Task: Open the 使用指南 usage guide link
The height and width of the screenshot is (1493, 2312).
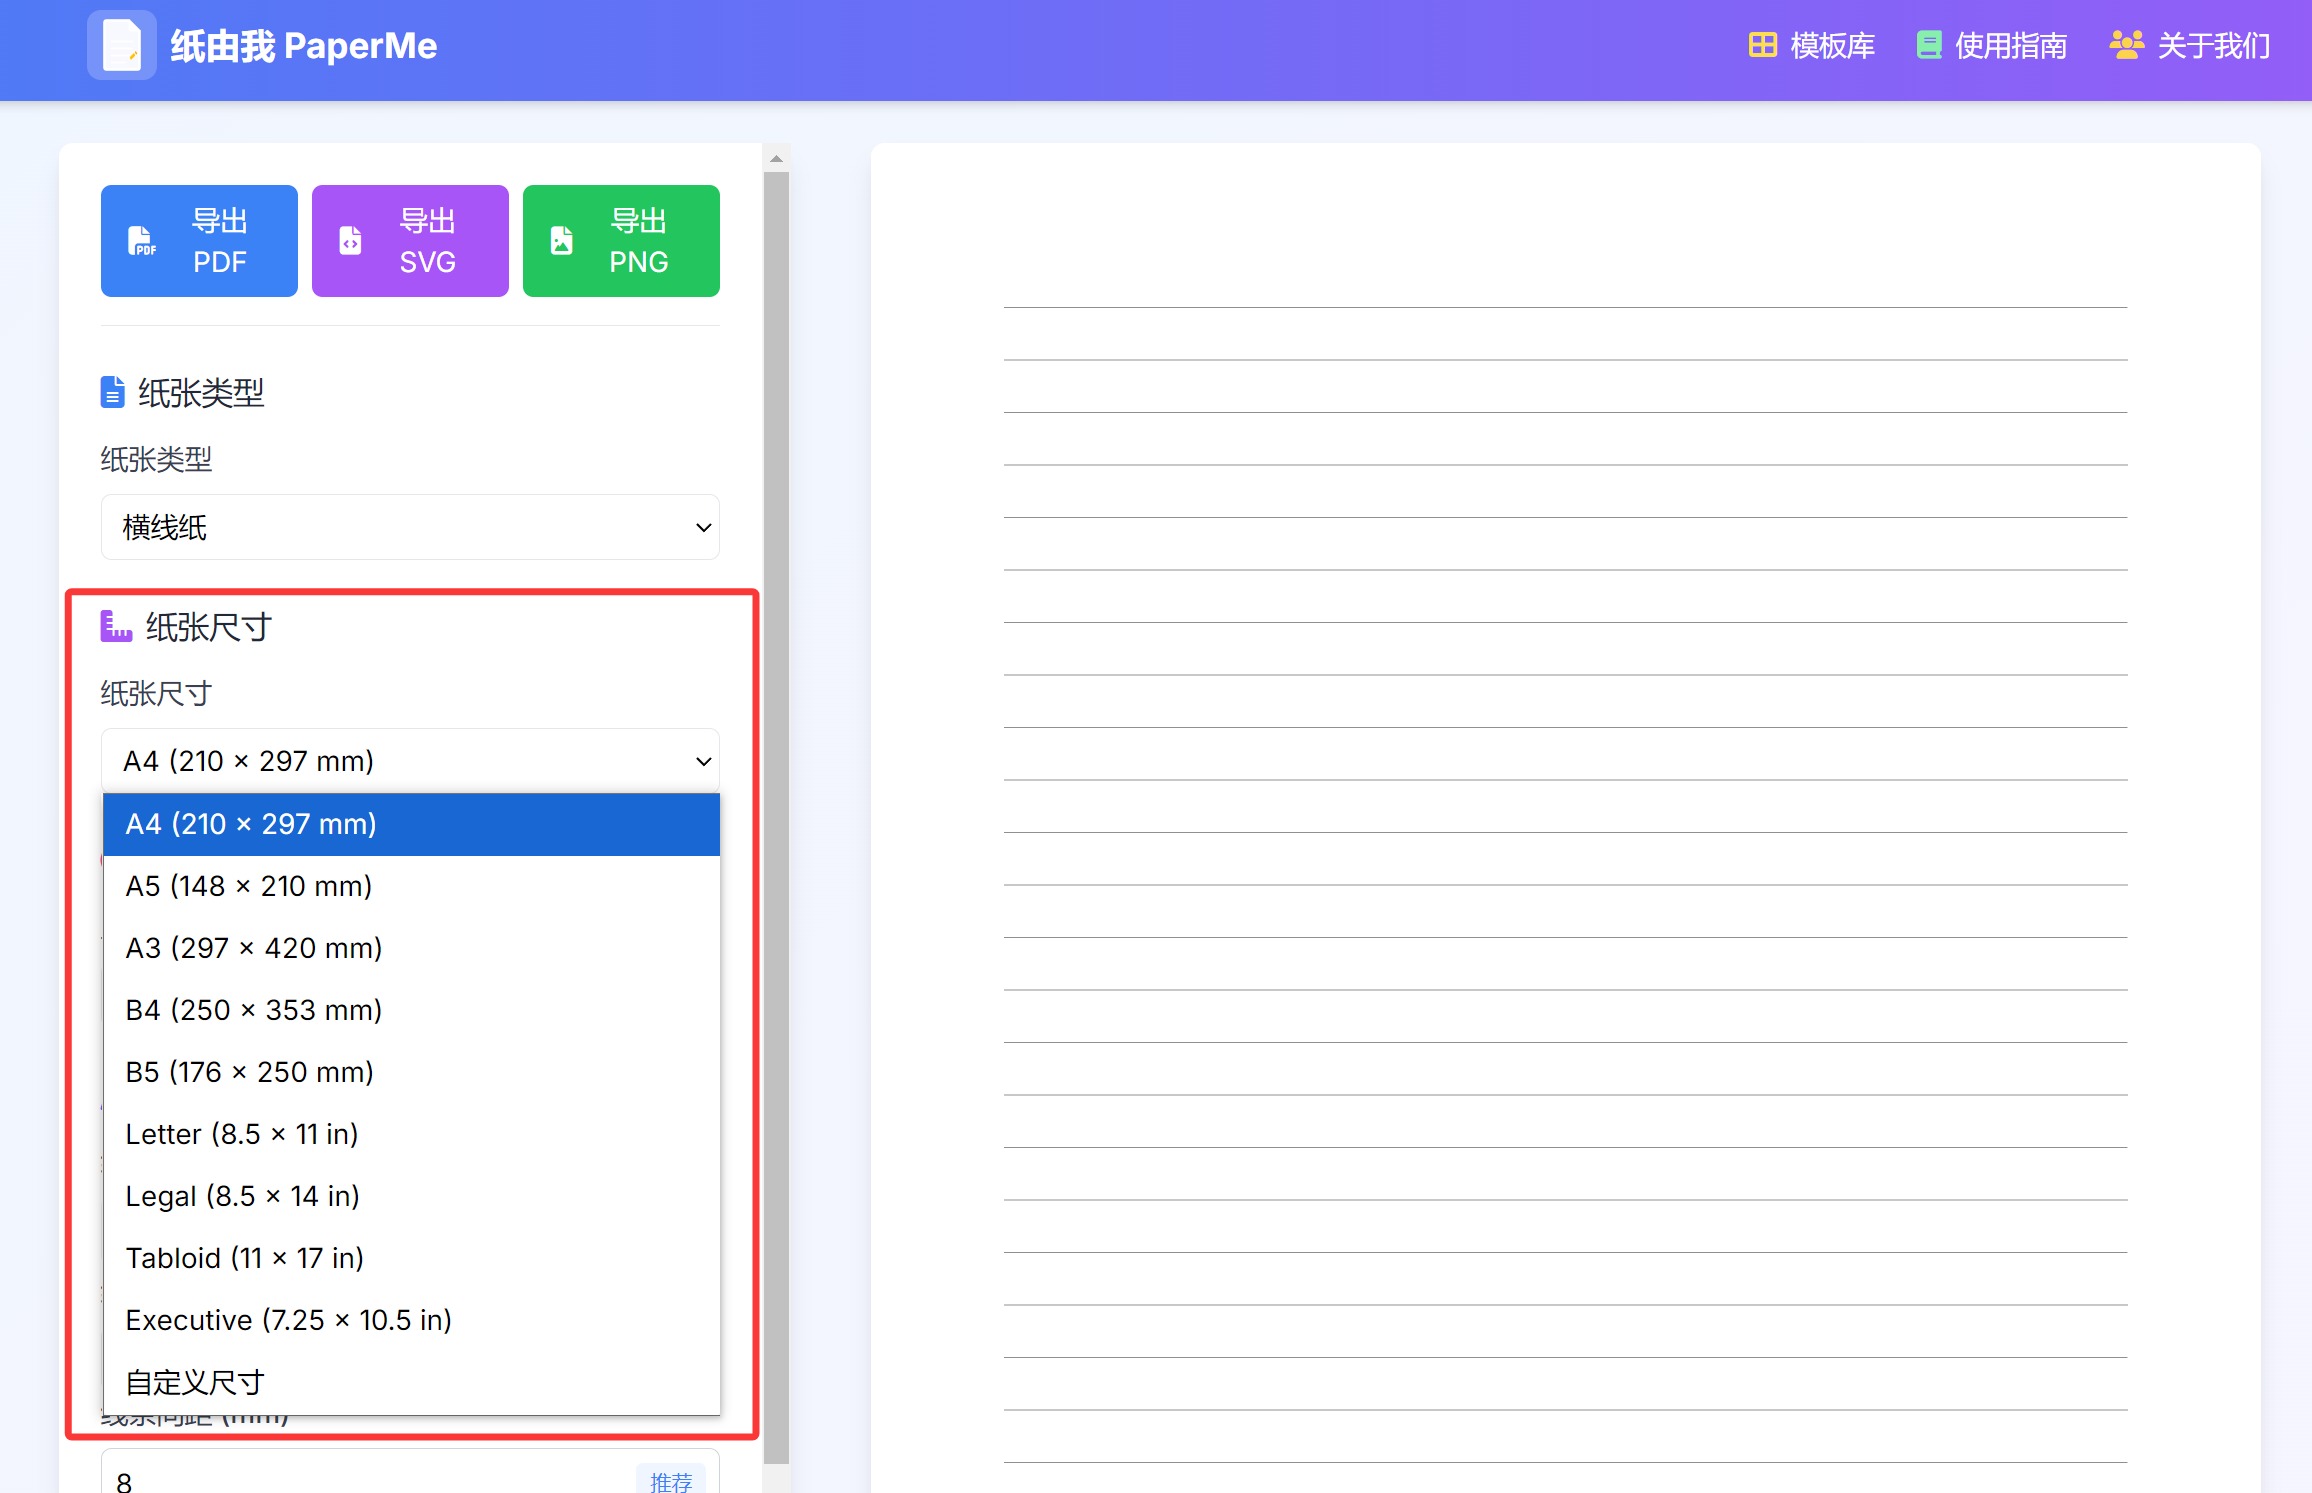Action: [x=2010, y=45]
